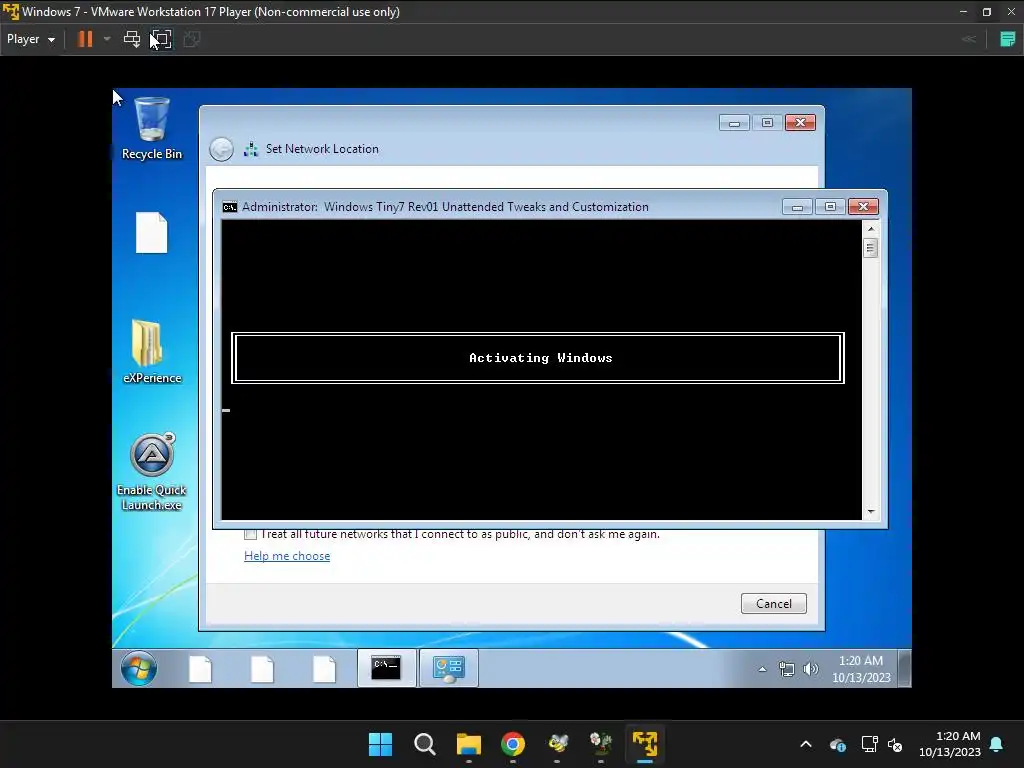Screen dimensions: 1024x768
Task: Send Ctrl+Alt+Del to the virtual machine
Action: coord(132,39)
